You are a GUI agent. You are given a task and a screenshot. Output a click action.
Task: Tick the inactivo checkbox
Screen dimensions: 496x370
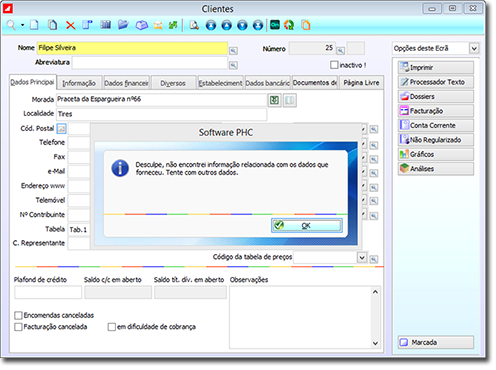334,65
